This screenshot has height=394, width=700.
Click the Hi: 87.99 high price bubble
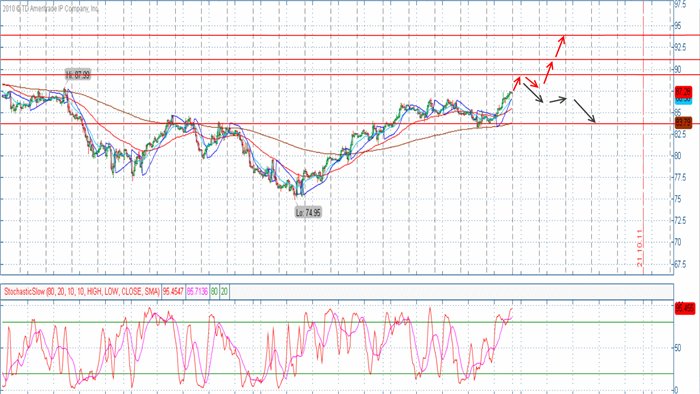78,75
